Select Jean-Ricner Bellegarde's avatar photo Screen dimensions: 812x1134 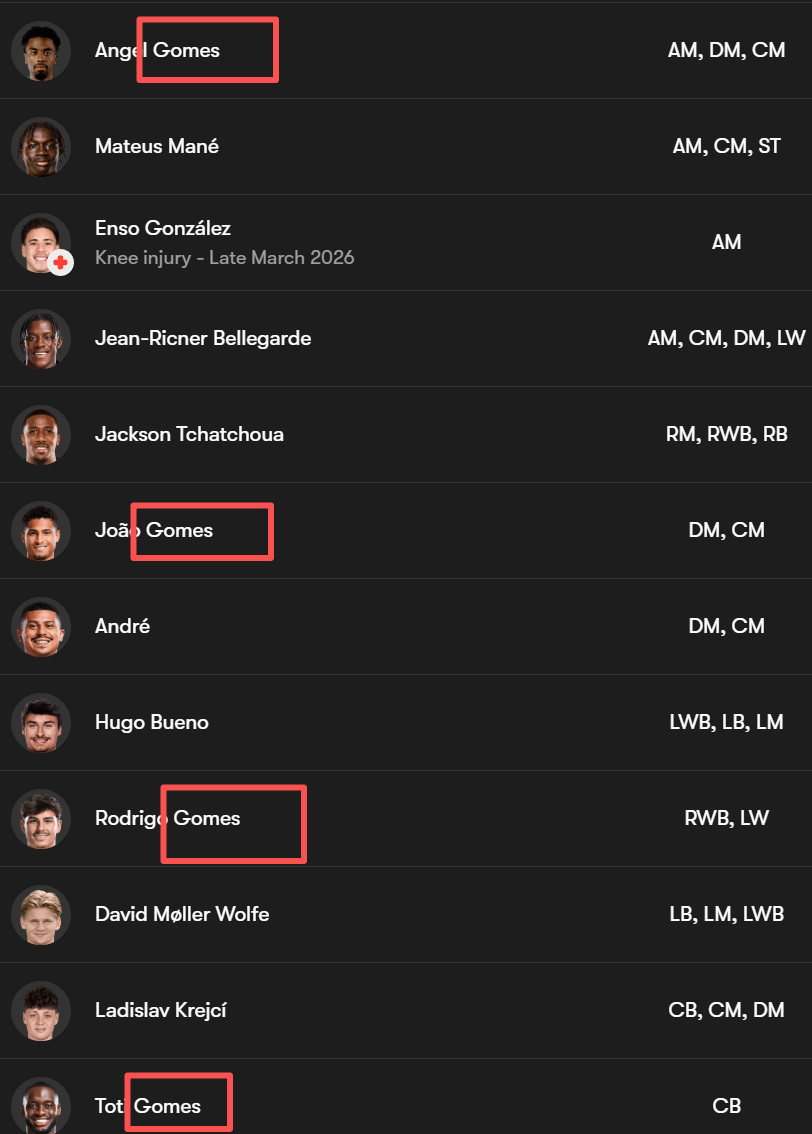(x=41, y=338)
